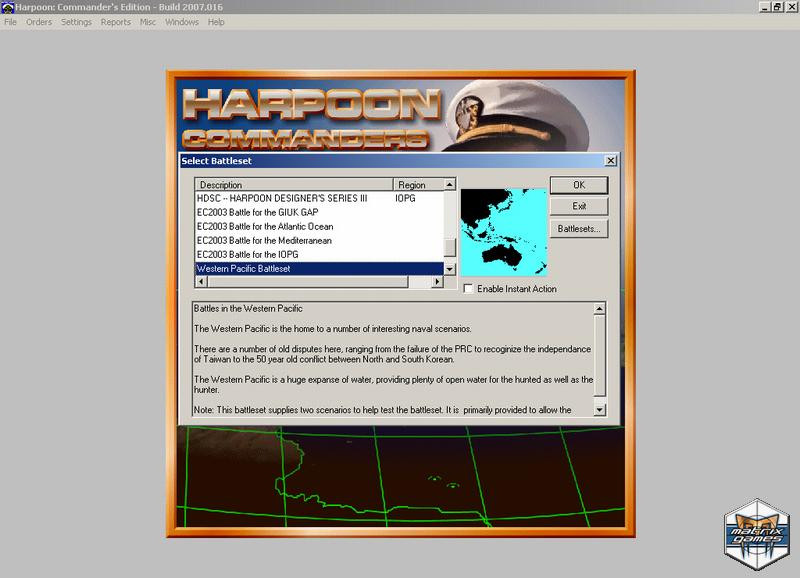Screen dimensions: 800x578
Task: Select EC2003 Battle for the GIUK GAP
Action: coord(319,212)
